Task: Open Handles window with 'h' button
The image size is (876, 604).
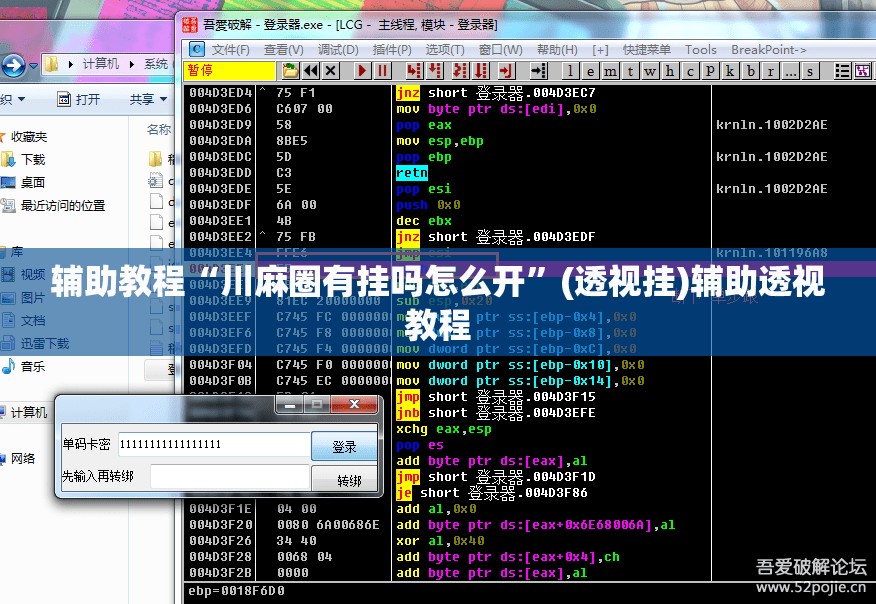Action: point(670,70)
